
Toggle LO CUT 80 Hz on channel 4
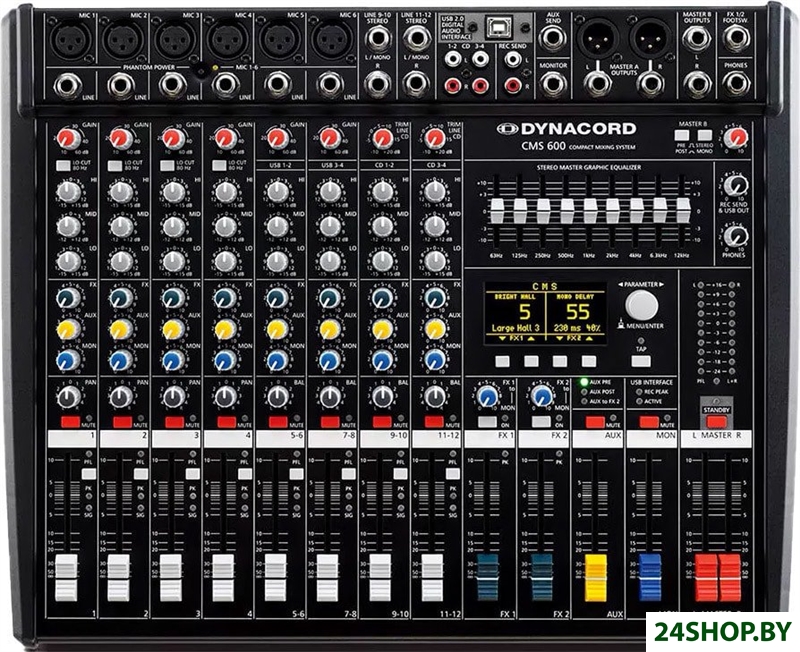[219, 166]
